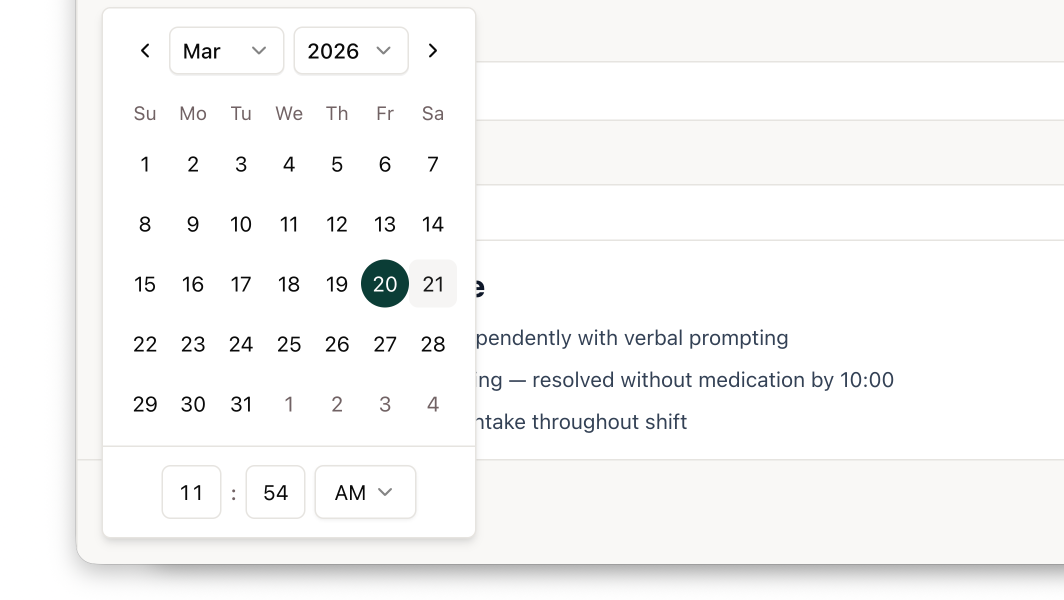Image resolution: width=1064 pixels, height=600 pixels.
Task: Choose April 1 trailing date
Action: (x=289, y=404)
